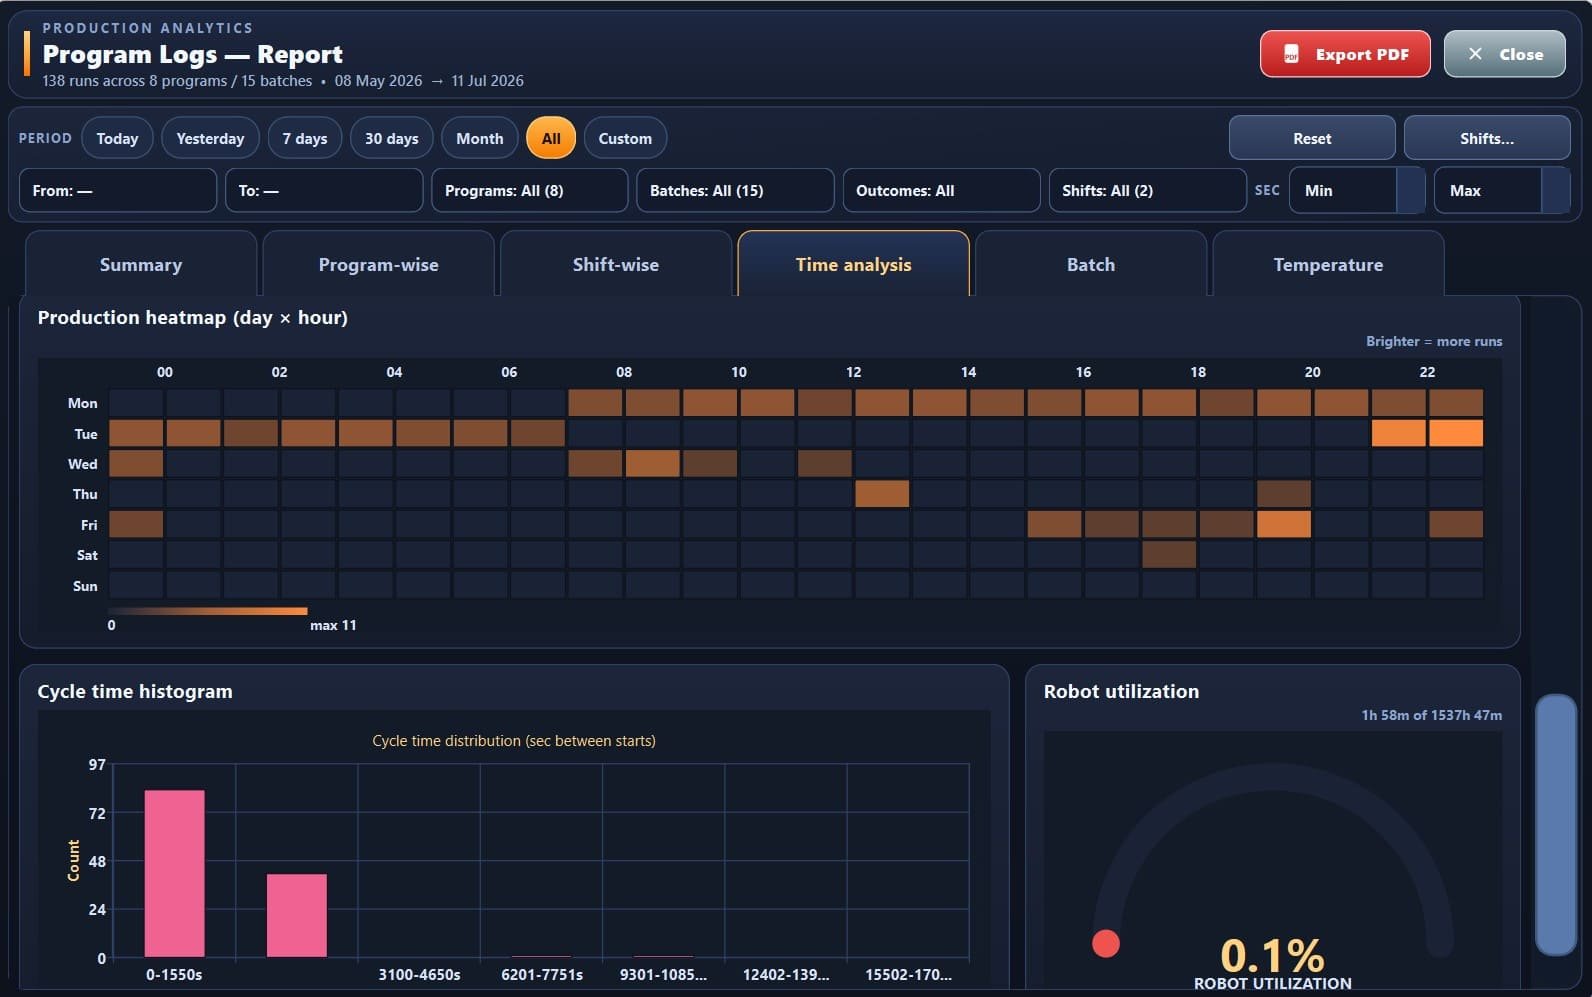
Task: Click the red gauge indicator dot
Action: pos(1106,943)
